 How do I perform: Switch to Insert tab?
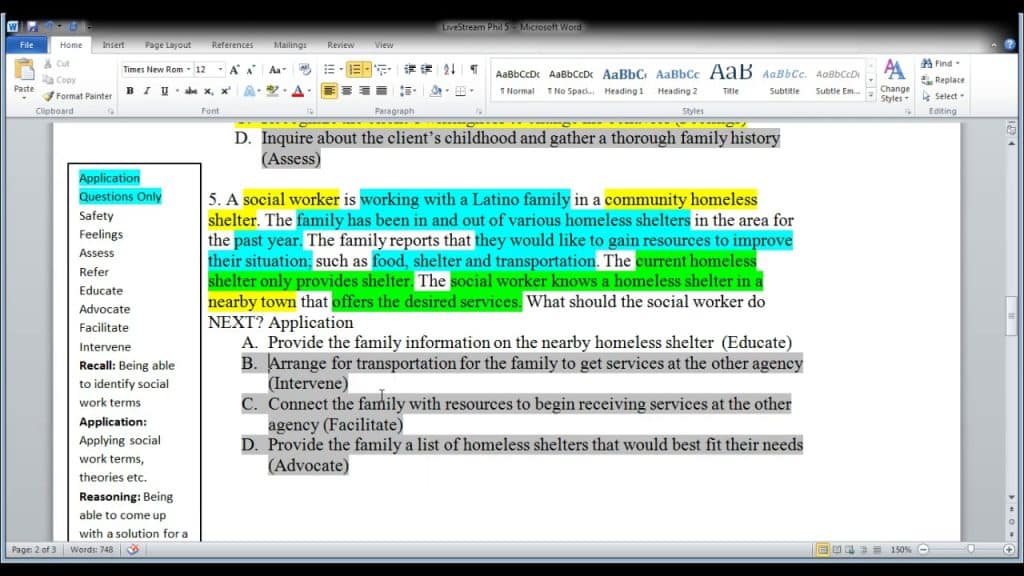pyautogui.click(x=113, y=45)
